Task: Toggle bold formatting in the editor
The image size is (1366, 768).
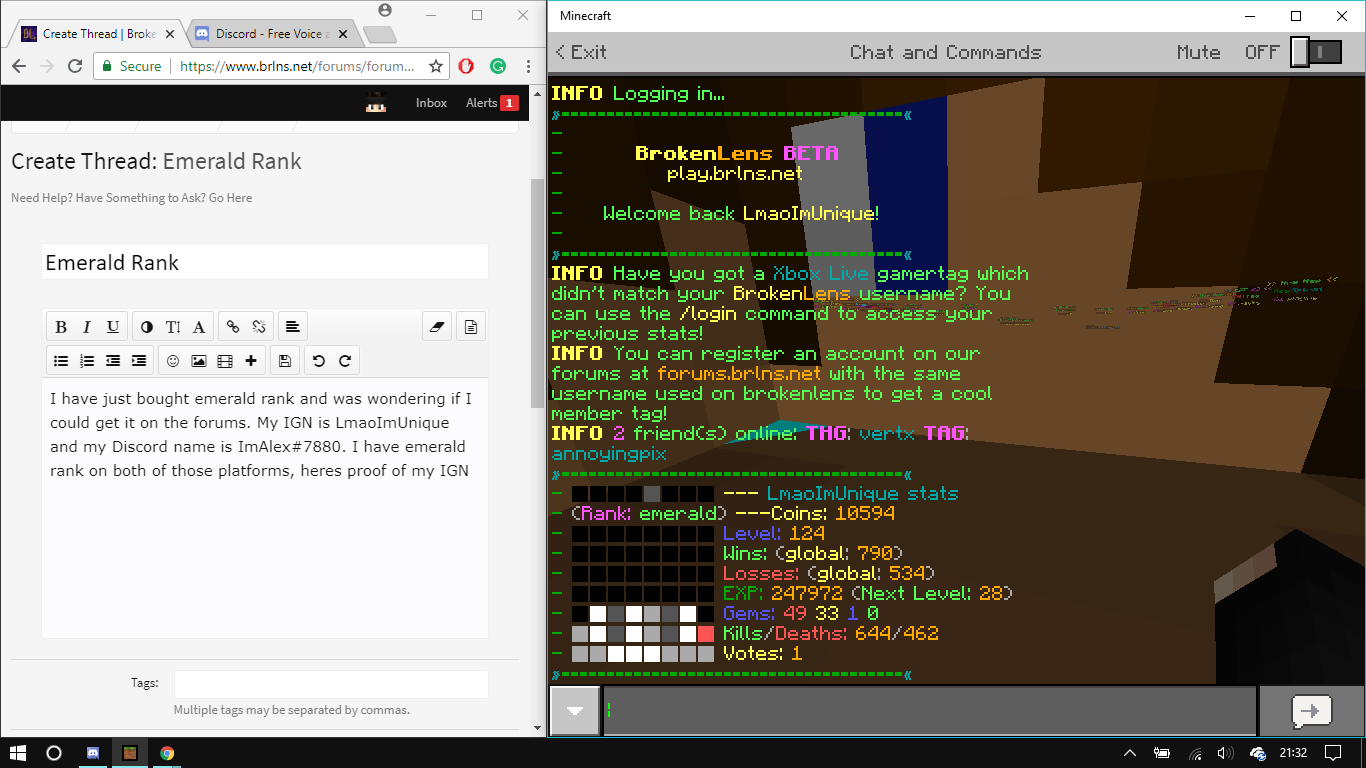Action: tap(61, 326)
